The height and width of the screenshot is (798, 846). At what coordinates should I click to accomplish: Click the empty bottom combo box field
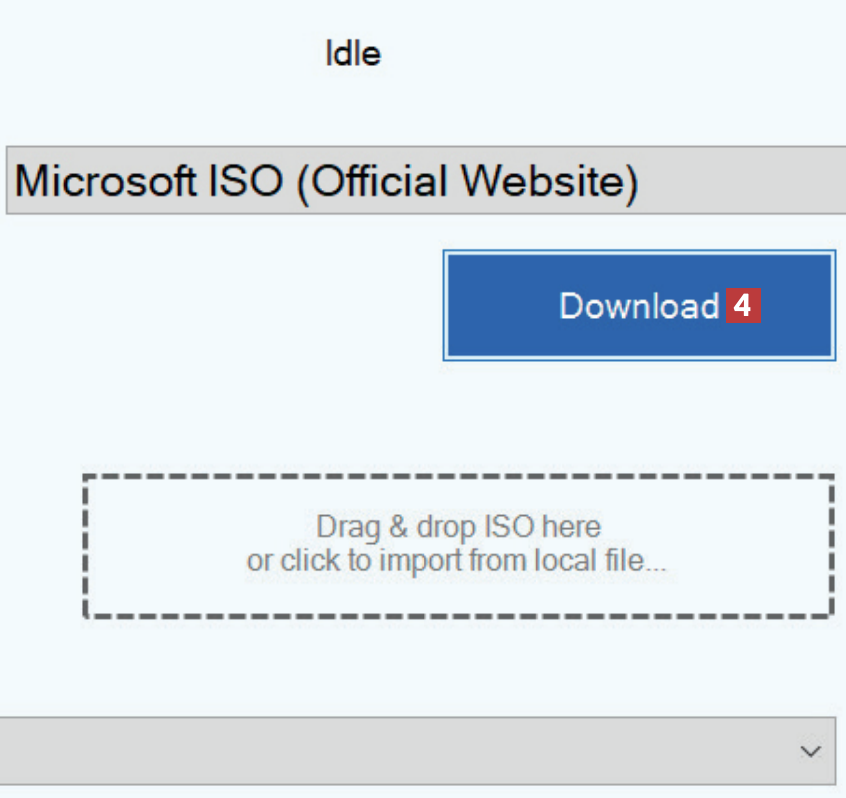400,751
